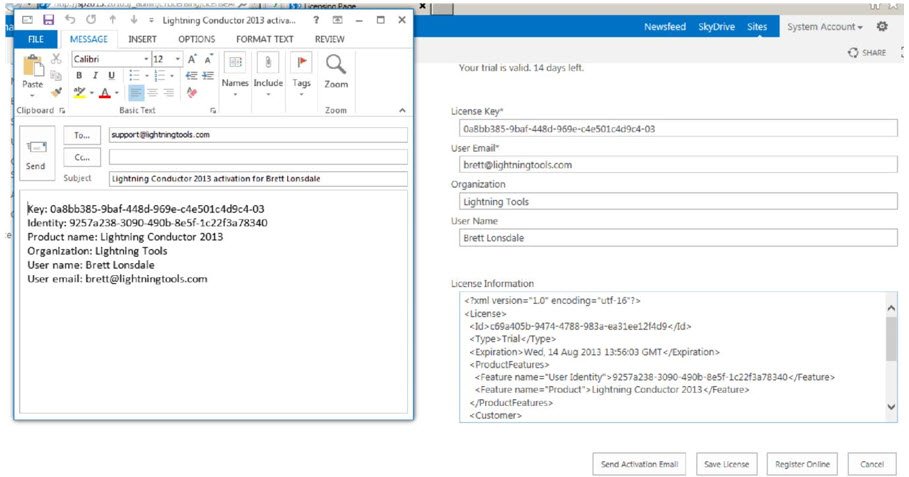The width and height of the screenshot is (909, 477).
Task: Apply the red font color
Action: [x=105, y=93]
